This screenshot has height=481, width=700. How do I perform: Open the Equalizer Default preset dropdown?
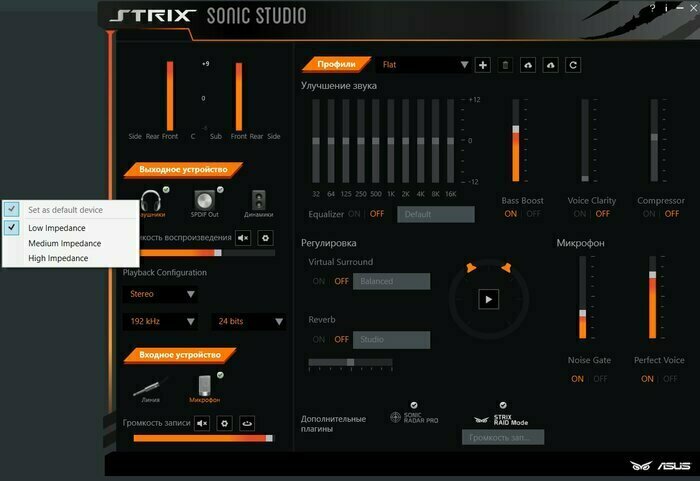[x=436, y=214]
